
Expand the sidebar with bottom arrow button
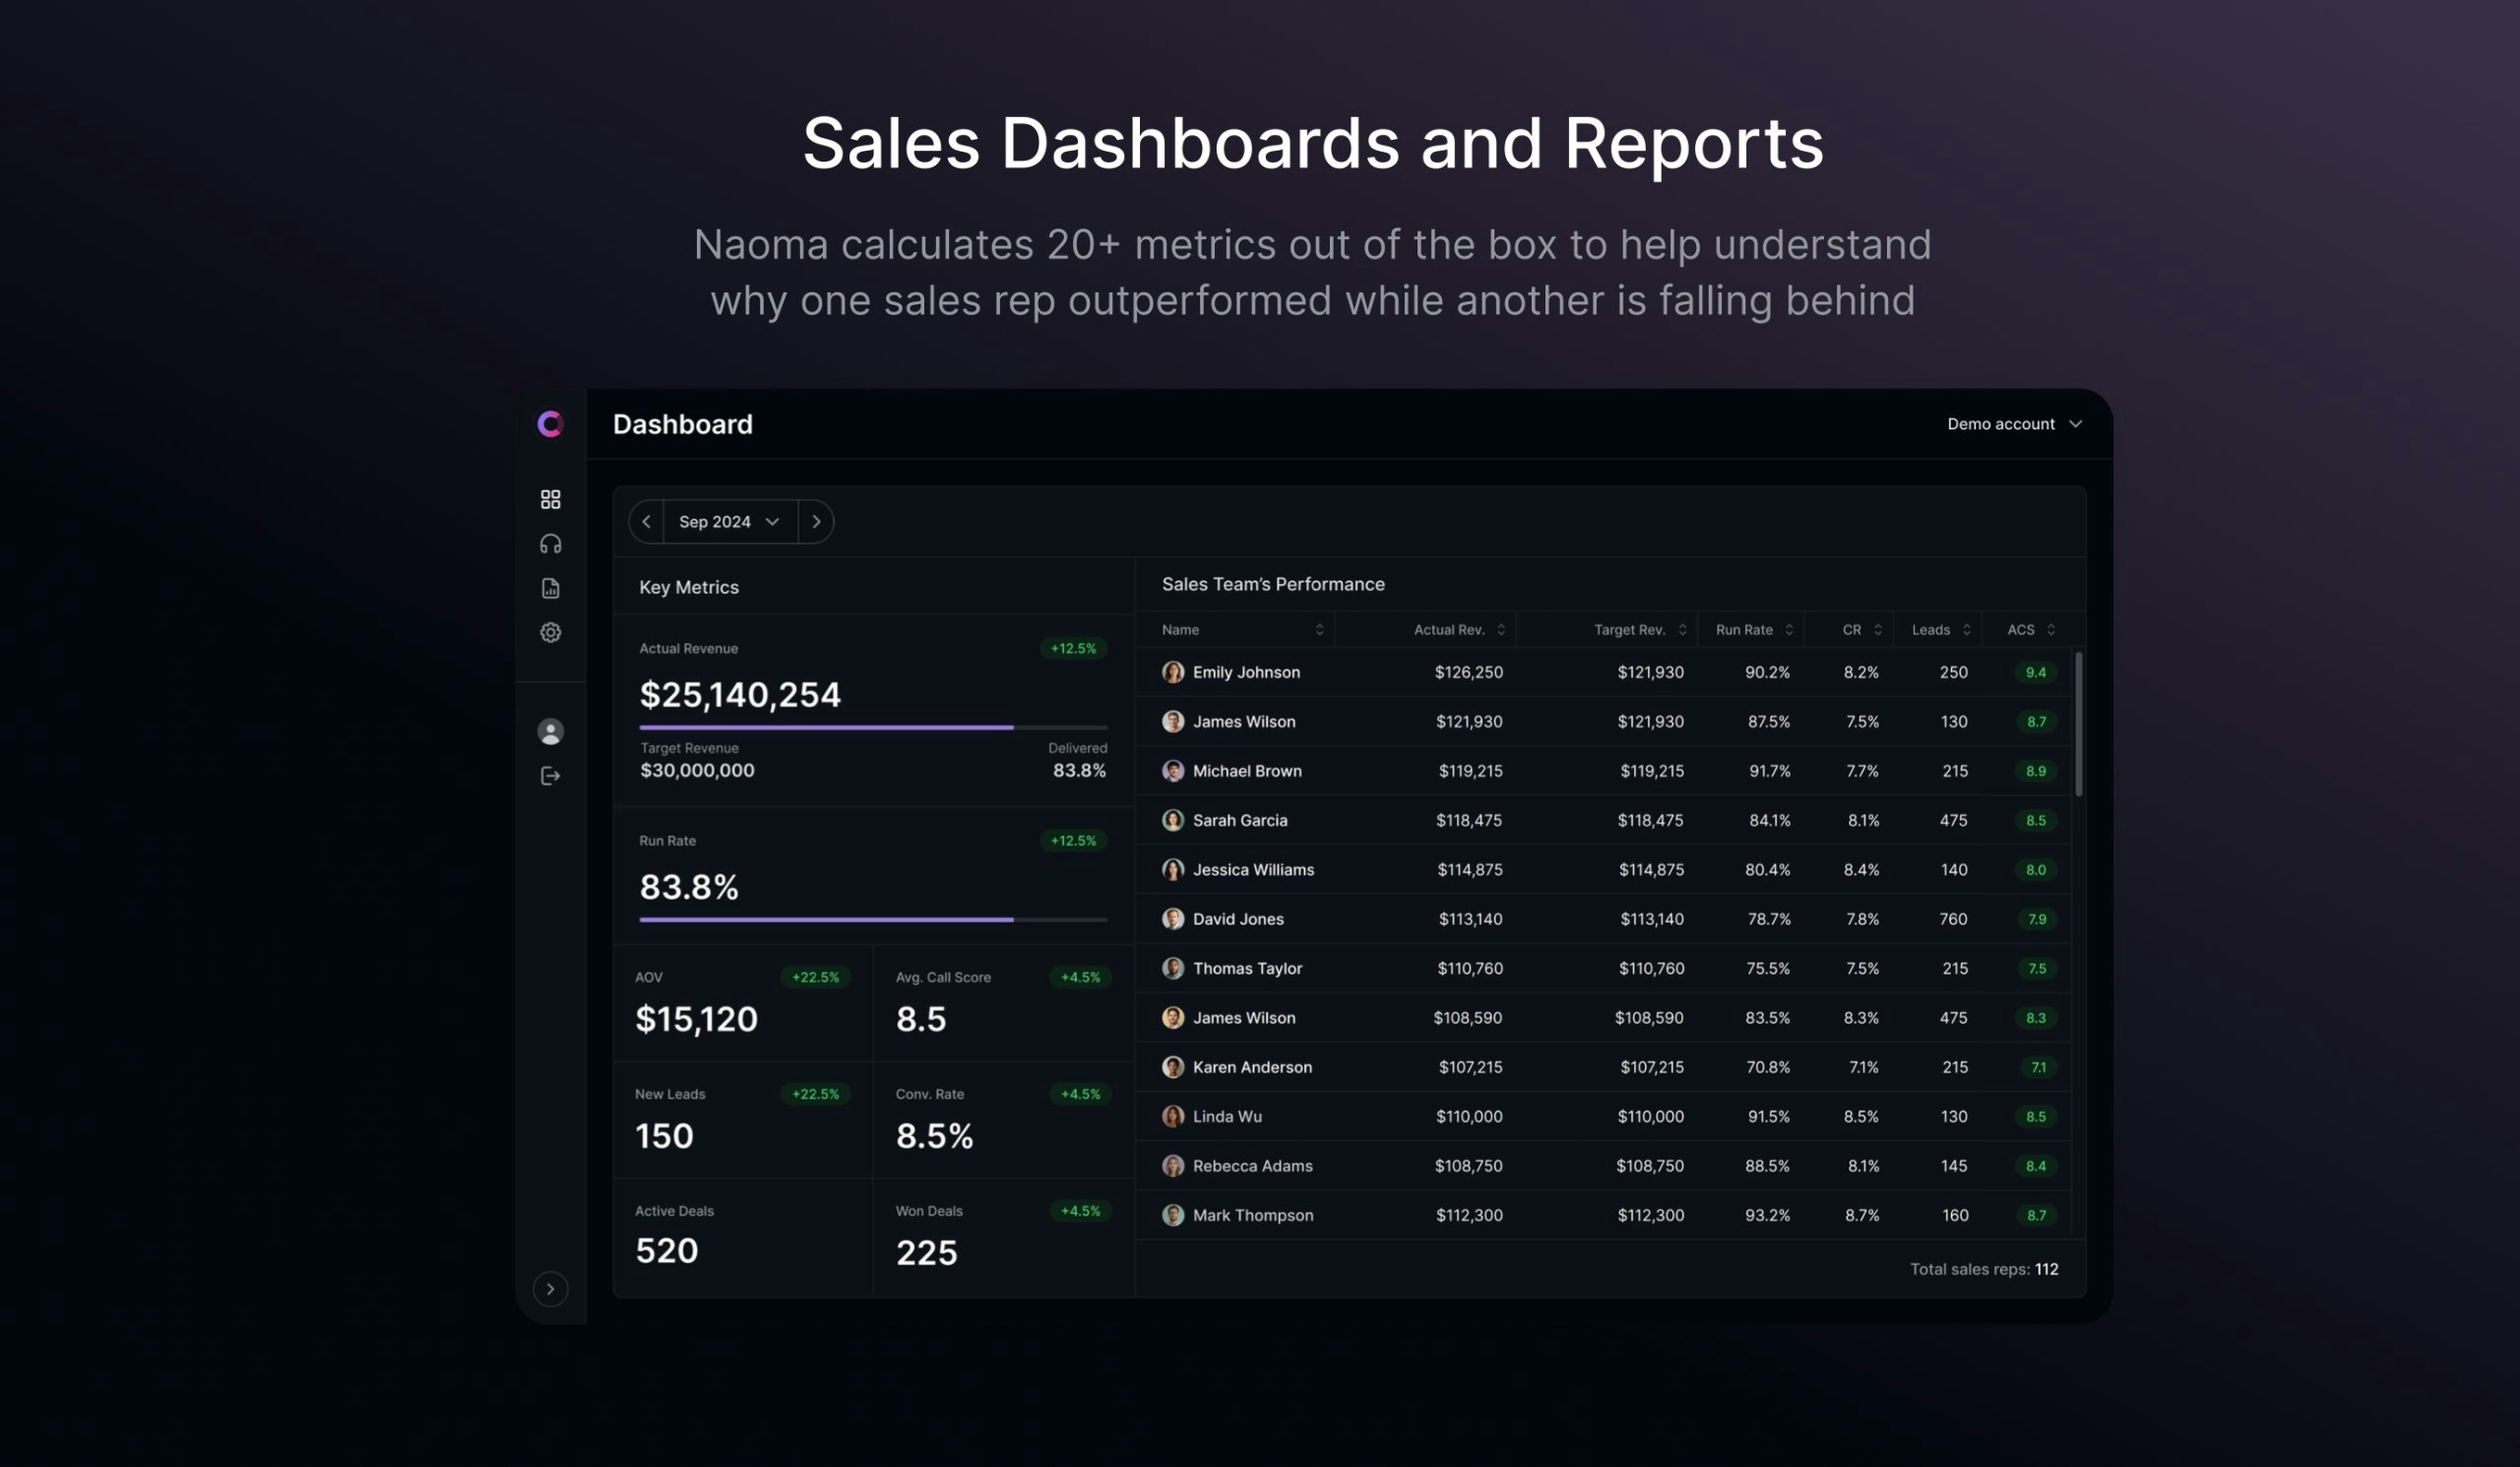550,1289
